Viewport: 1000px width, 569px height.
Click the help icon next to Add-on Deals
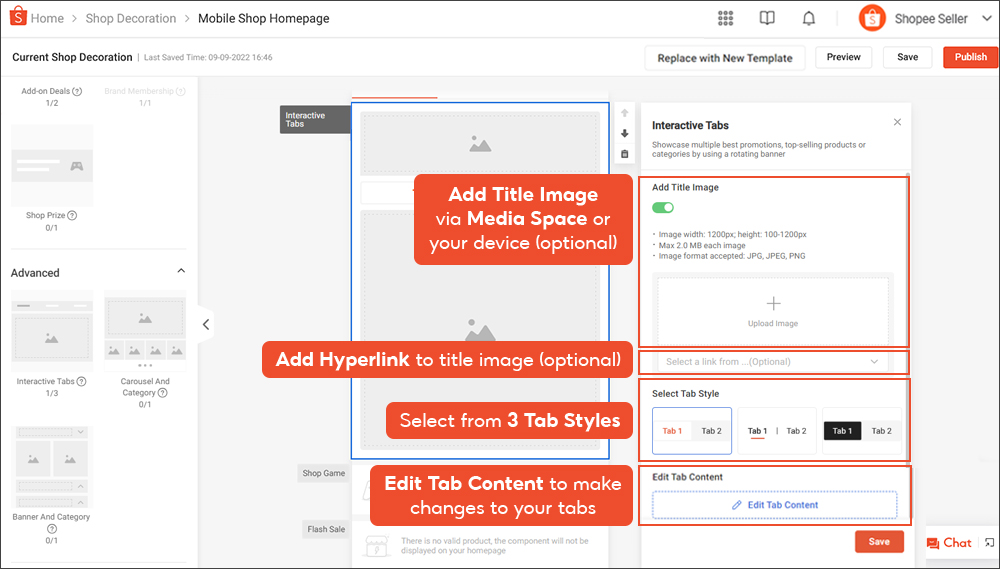tap(77, 91)
